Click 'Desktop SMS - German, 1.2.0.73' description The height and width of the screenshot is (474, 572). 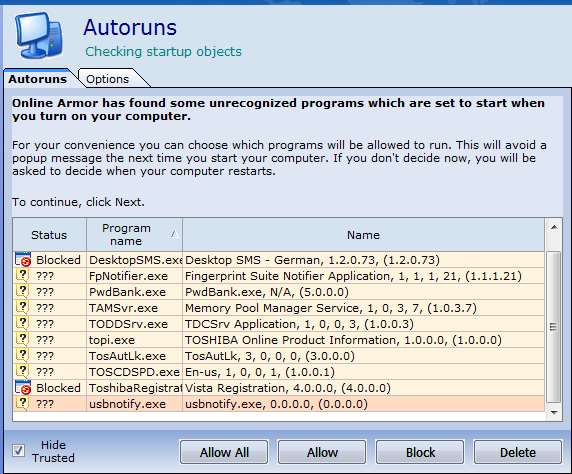[x=312, y=260]
